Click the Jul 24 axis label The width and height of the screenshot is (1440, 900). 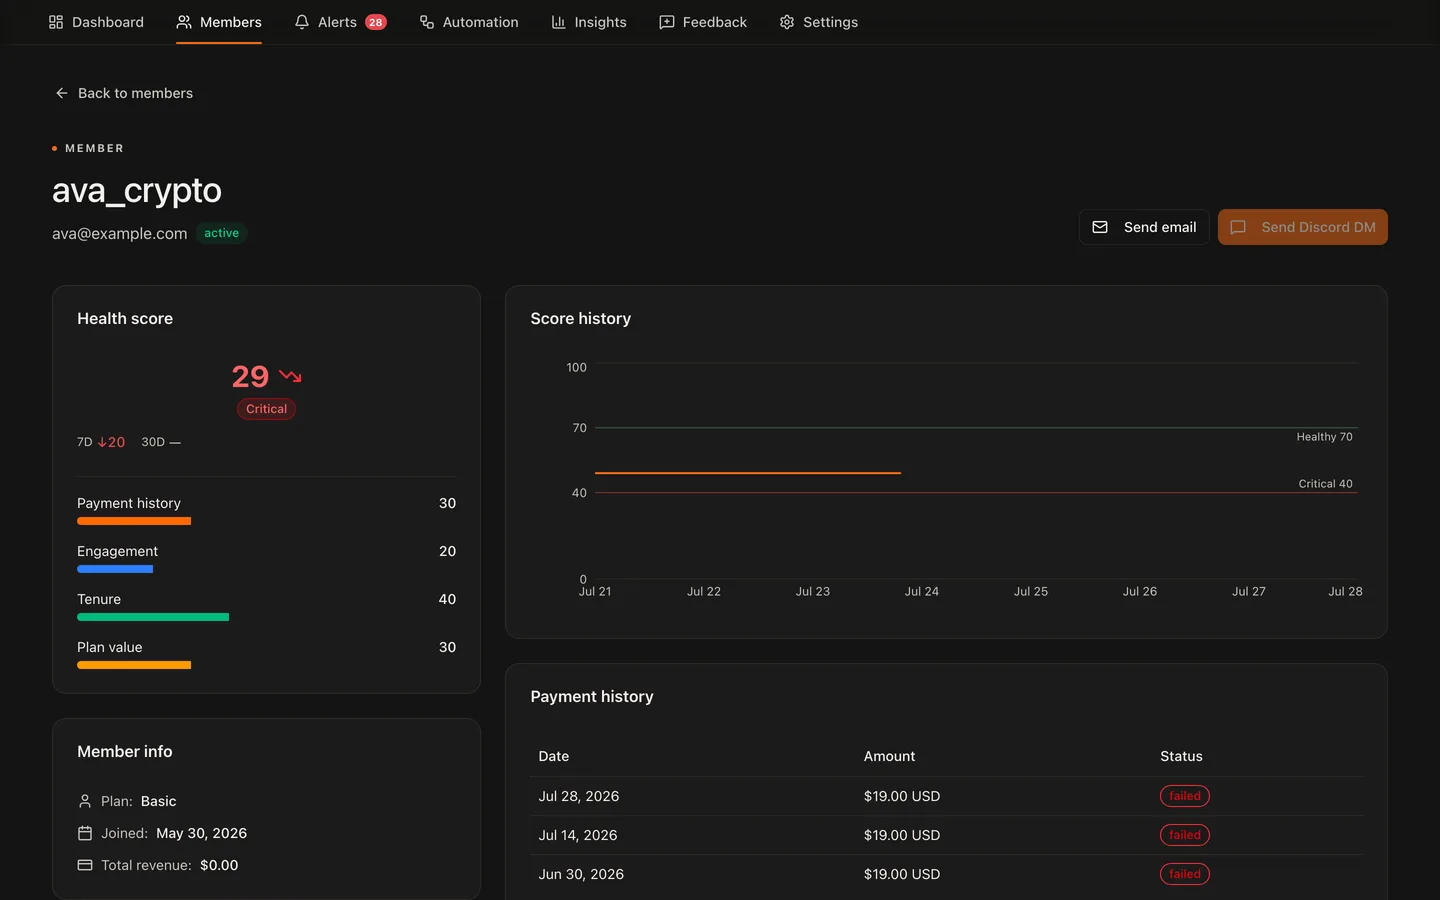pyautogui.click(x=922, y=592)
